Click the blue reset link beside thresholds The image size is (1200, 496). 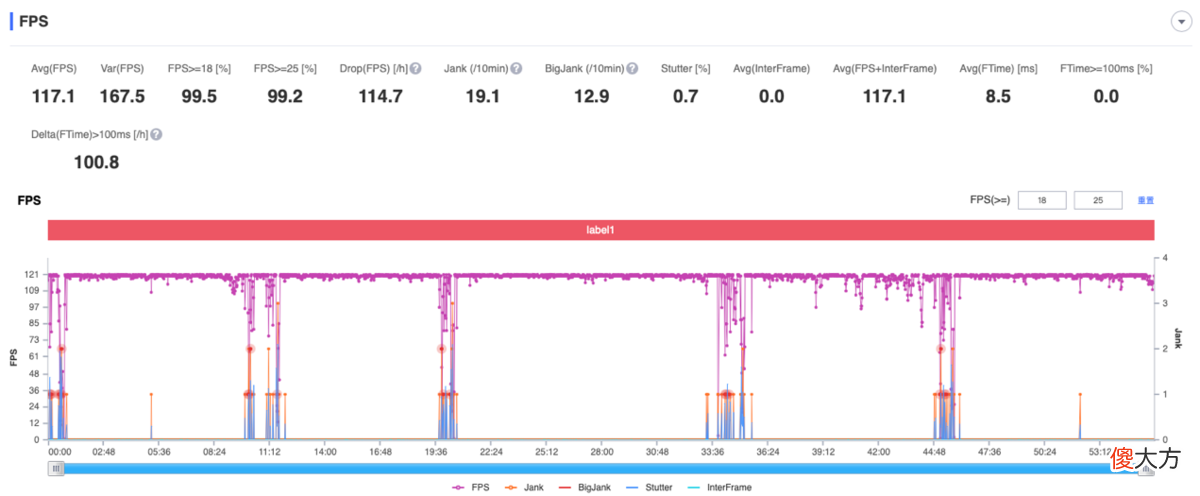[1146, 200]
